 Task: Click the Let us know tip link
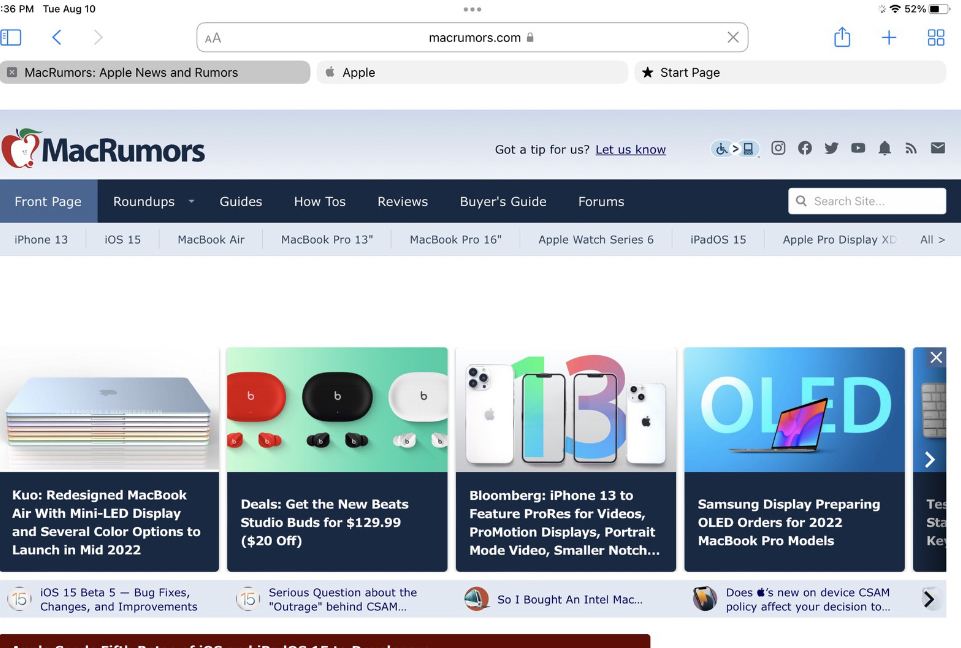coord(631,150)
